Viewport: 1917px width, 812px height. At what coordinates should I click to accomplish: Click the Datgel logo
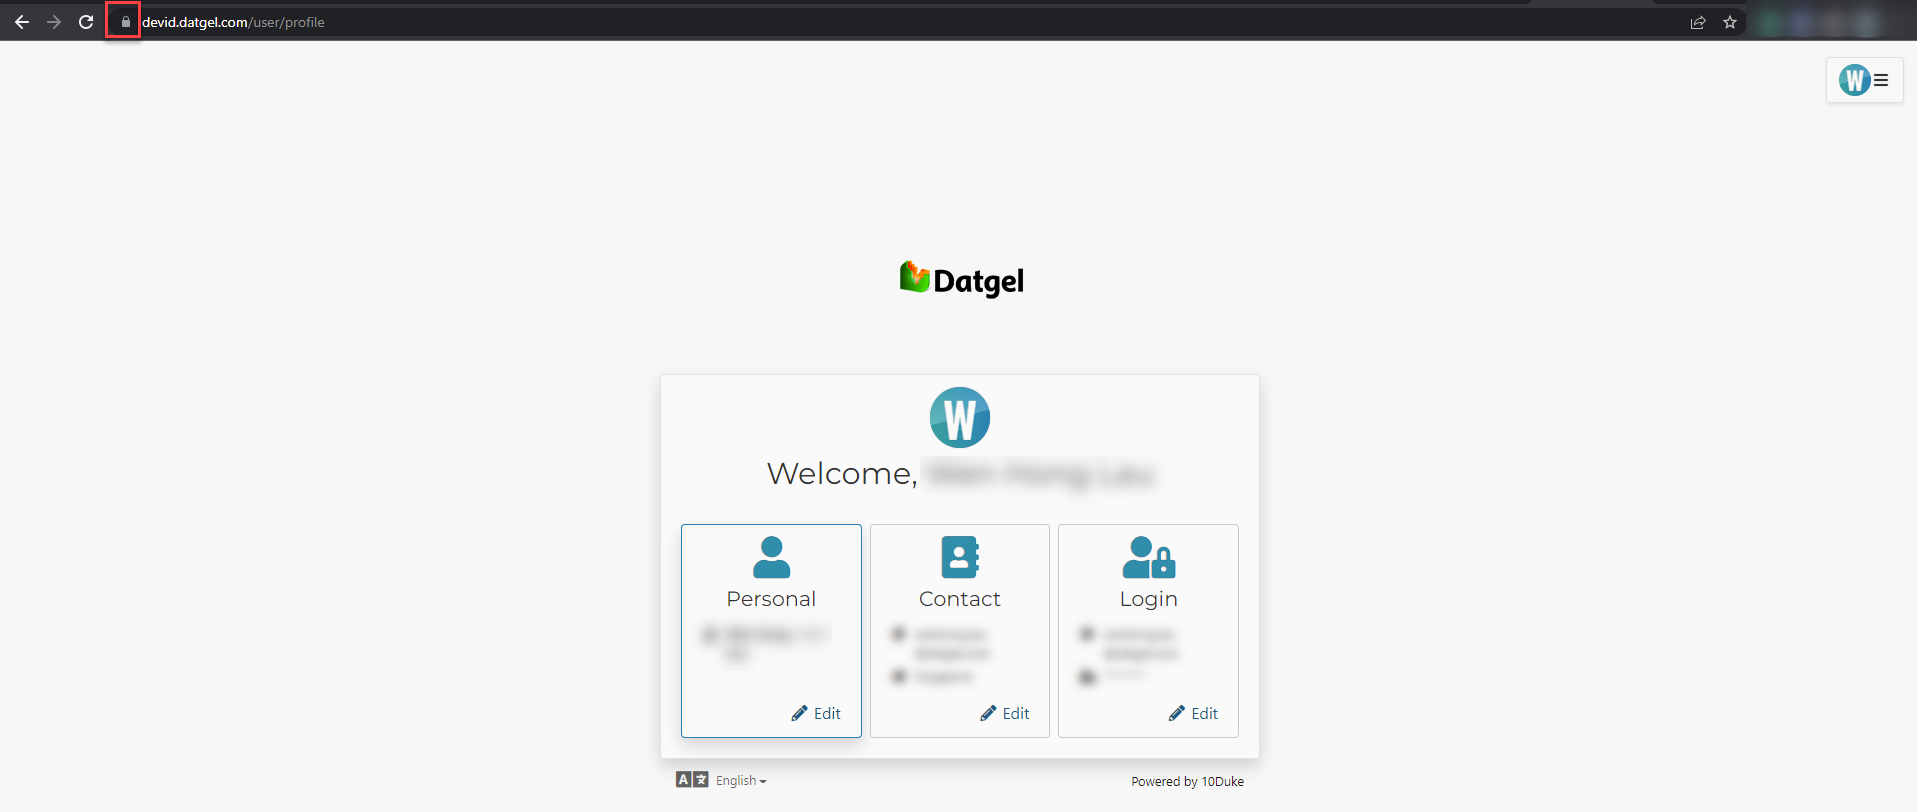click(x=961, y=280)
